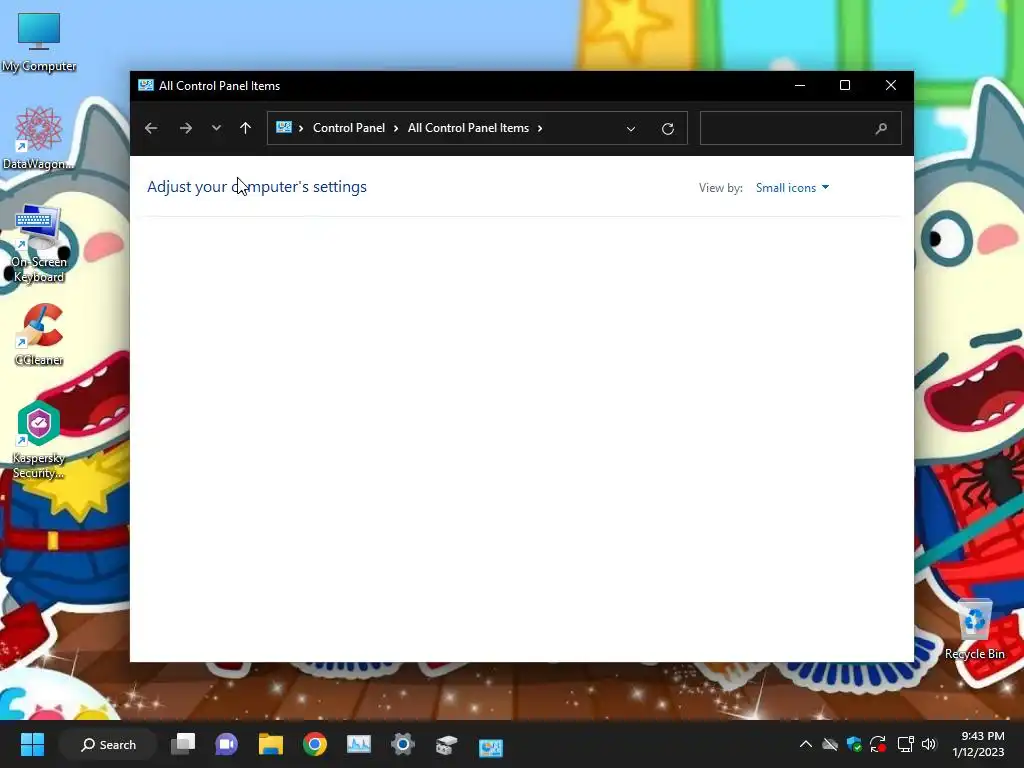Expand chevron after All Control Panel Items
The image size is (1024, 768).
point(540,128)
